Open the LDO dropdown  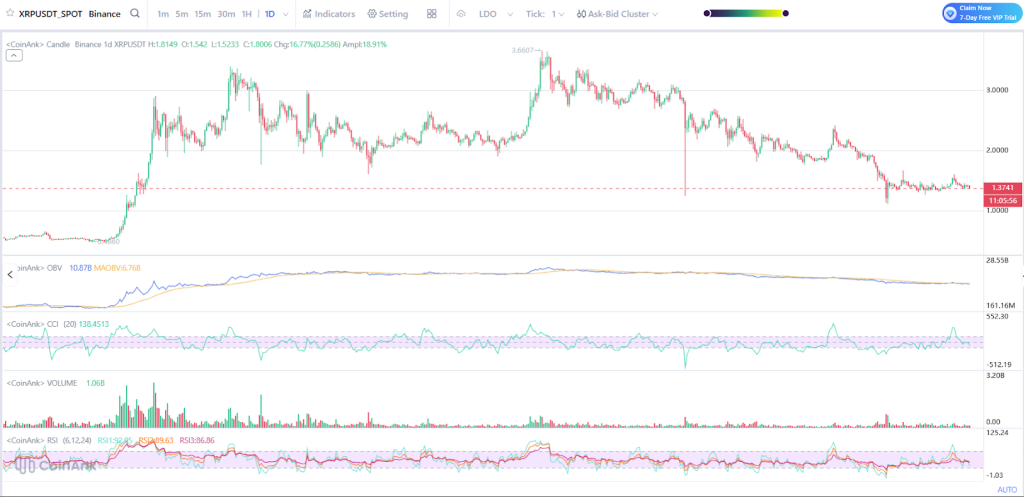click(495, 14)
